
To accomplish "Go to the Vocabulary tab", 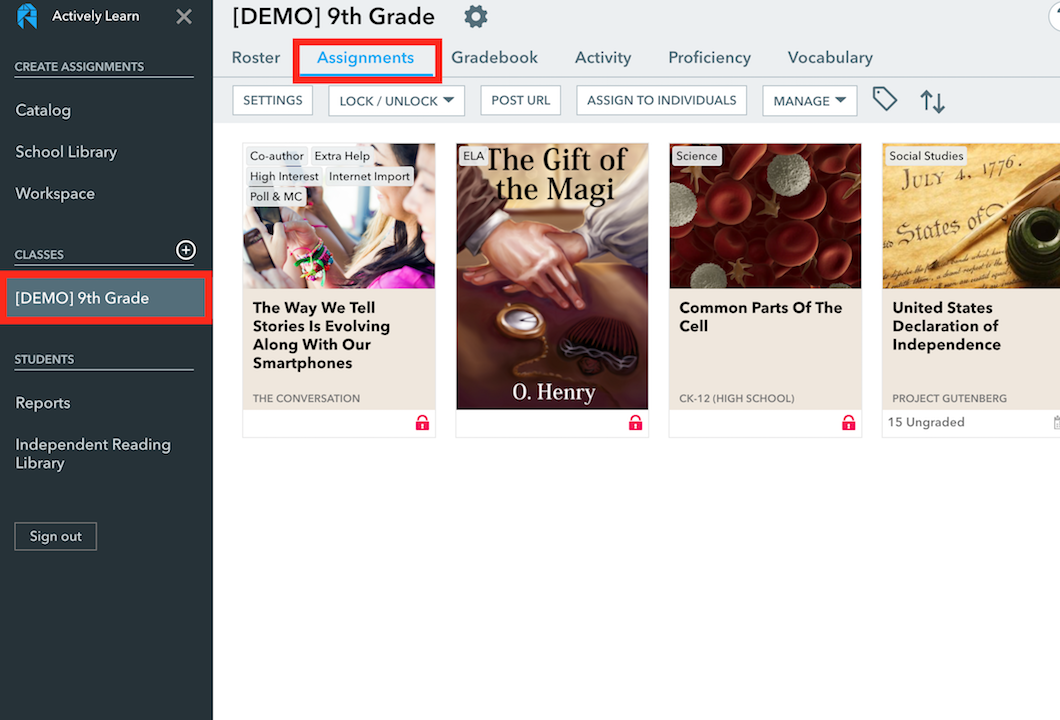I will click(830, 57).
